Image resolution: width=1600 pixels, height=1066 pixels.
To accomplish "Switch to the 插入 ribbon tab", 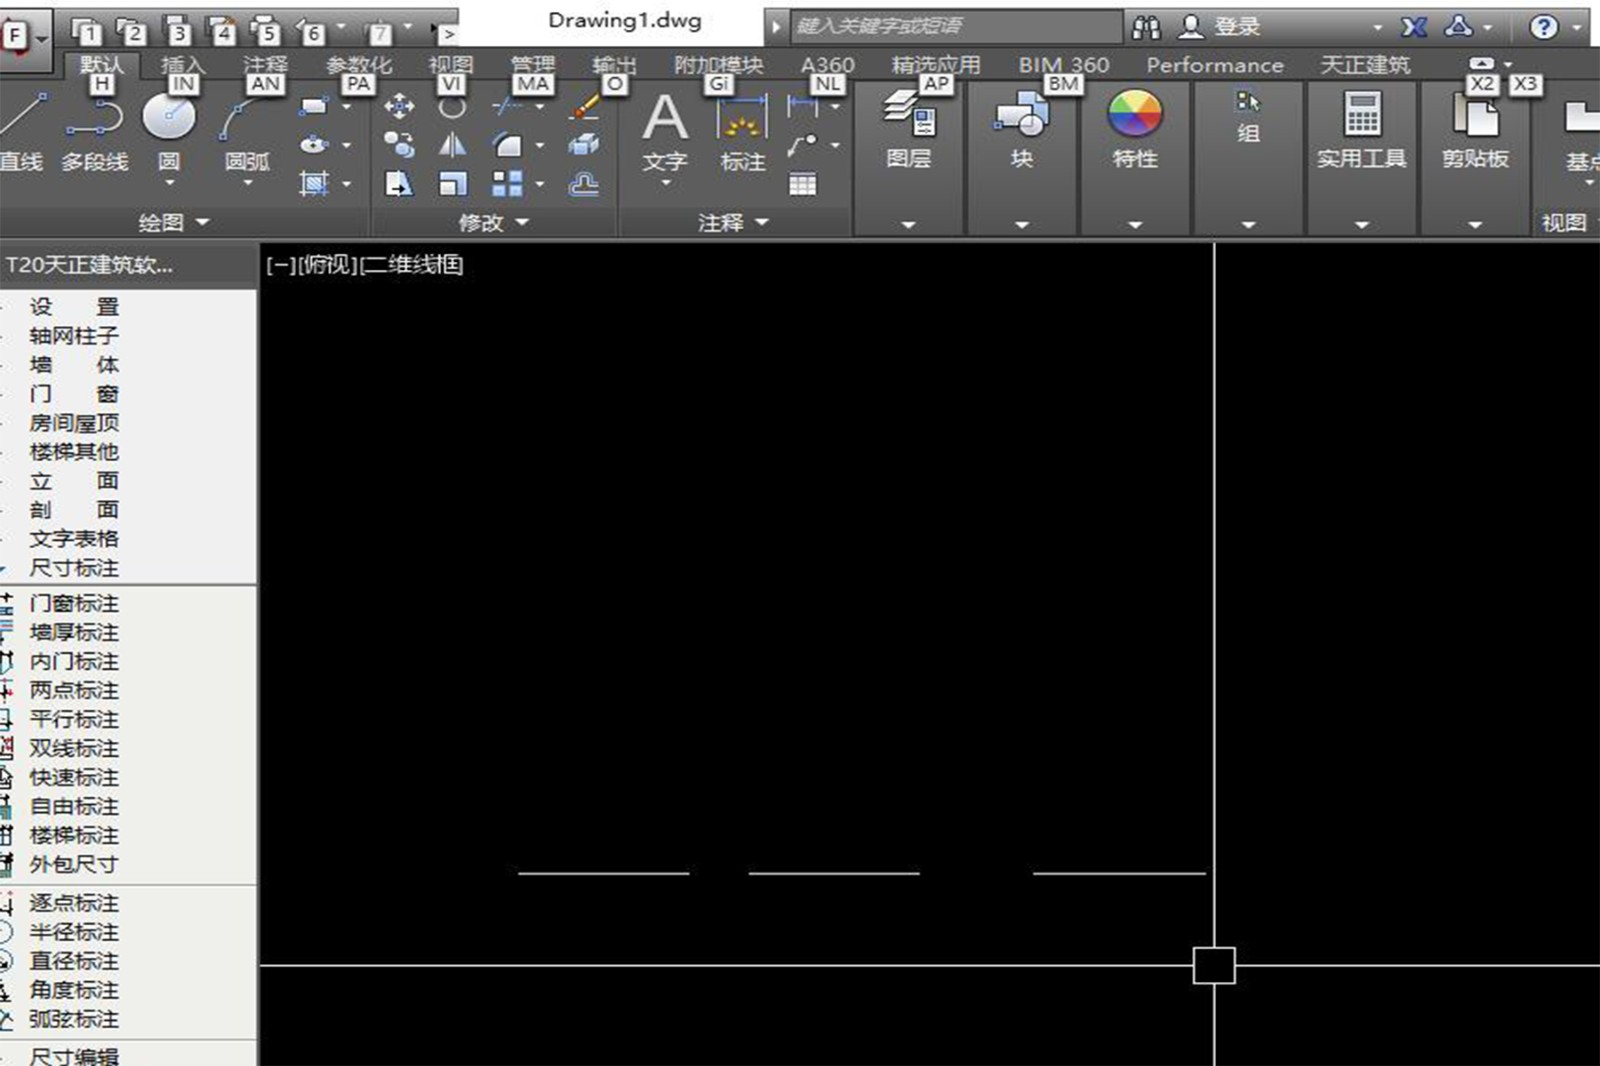I will click(x=182, y=65).
